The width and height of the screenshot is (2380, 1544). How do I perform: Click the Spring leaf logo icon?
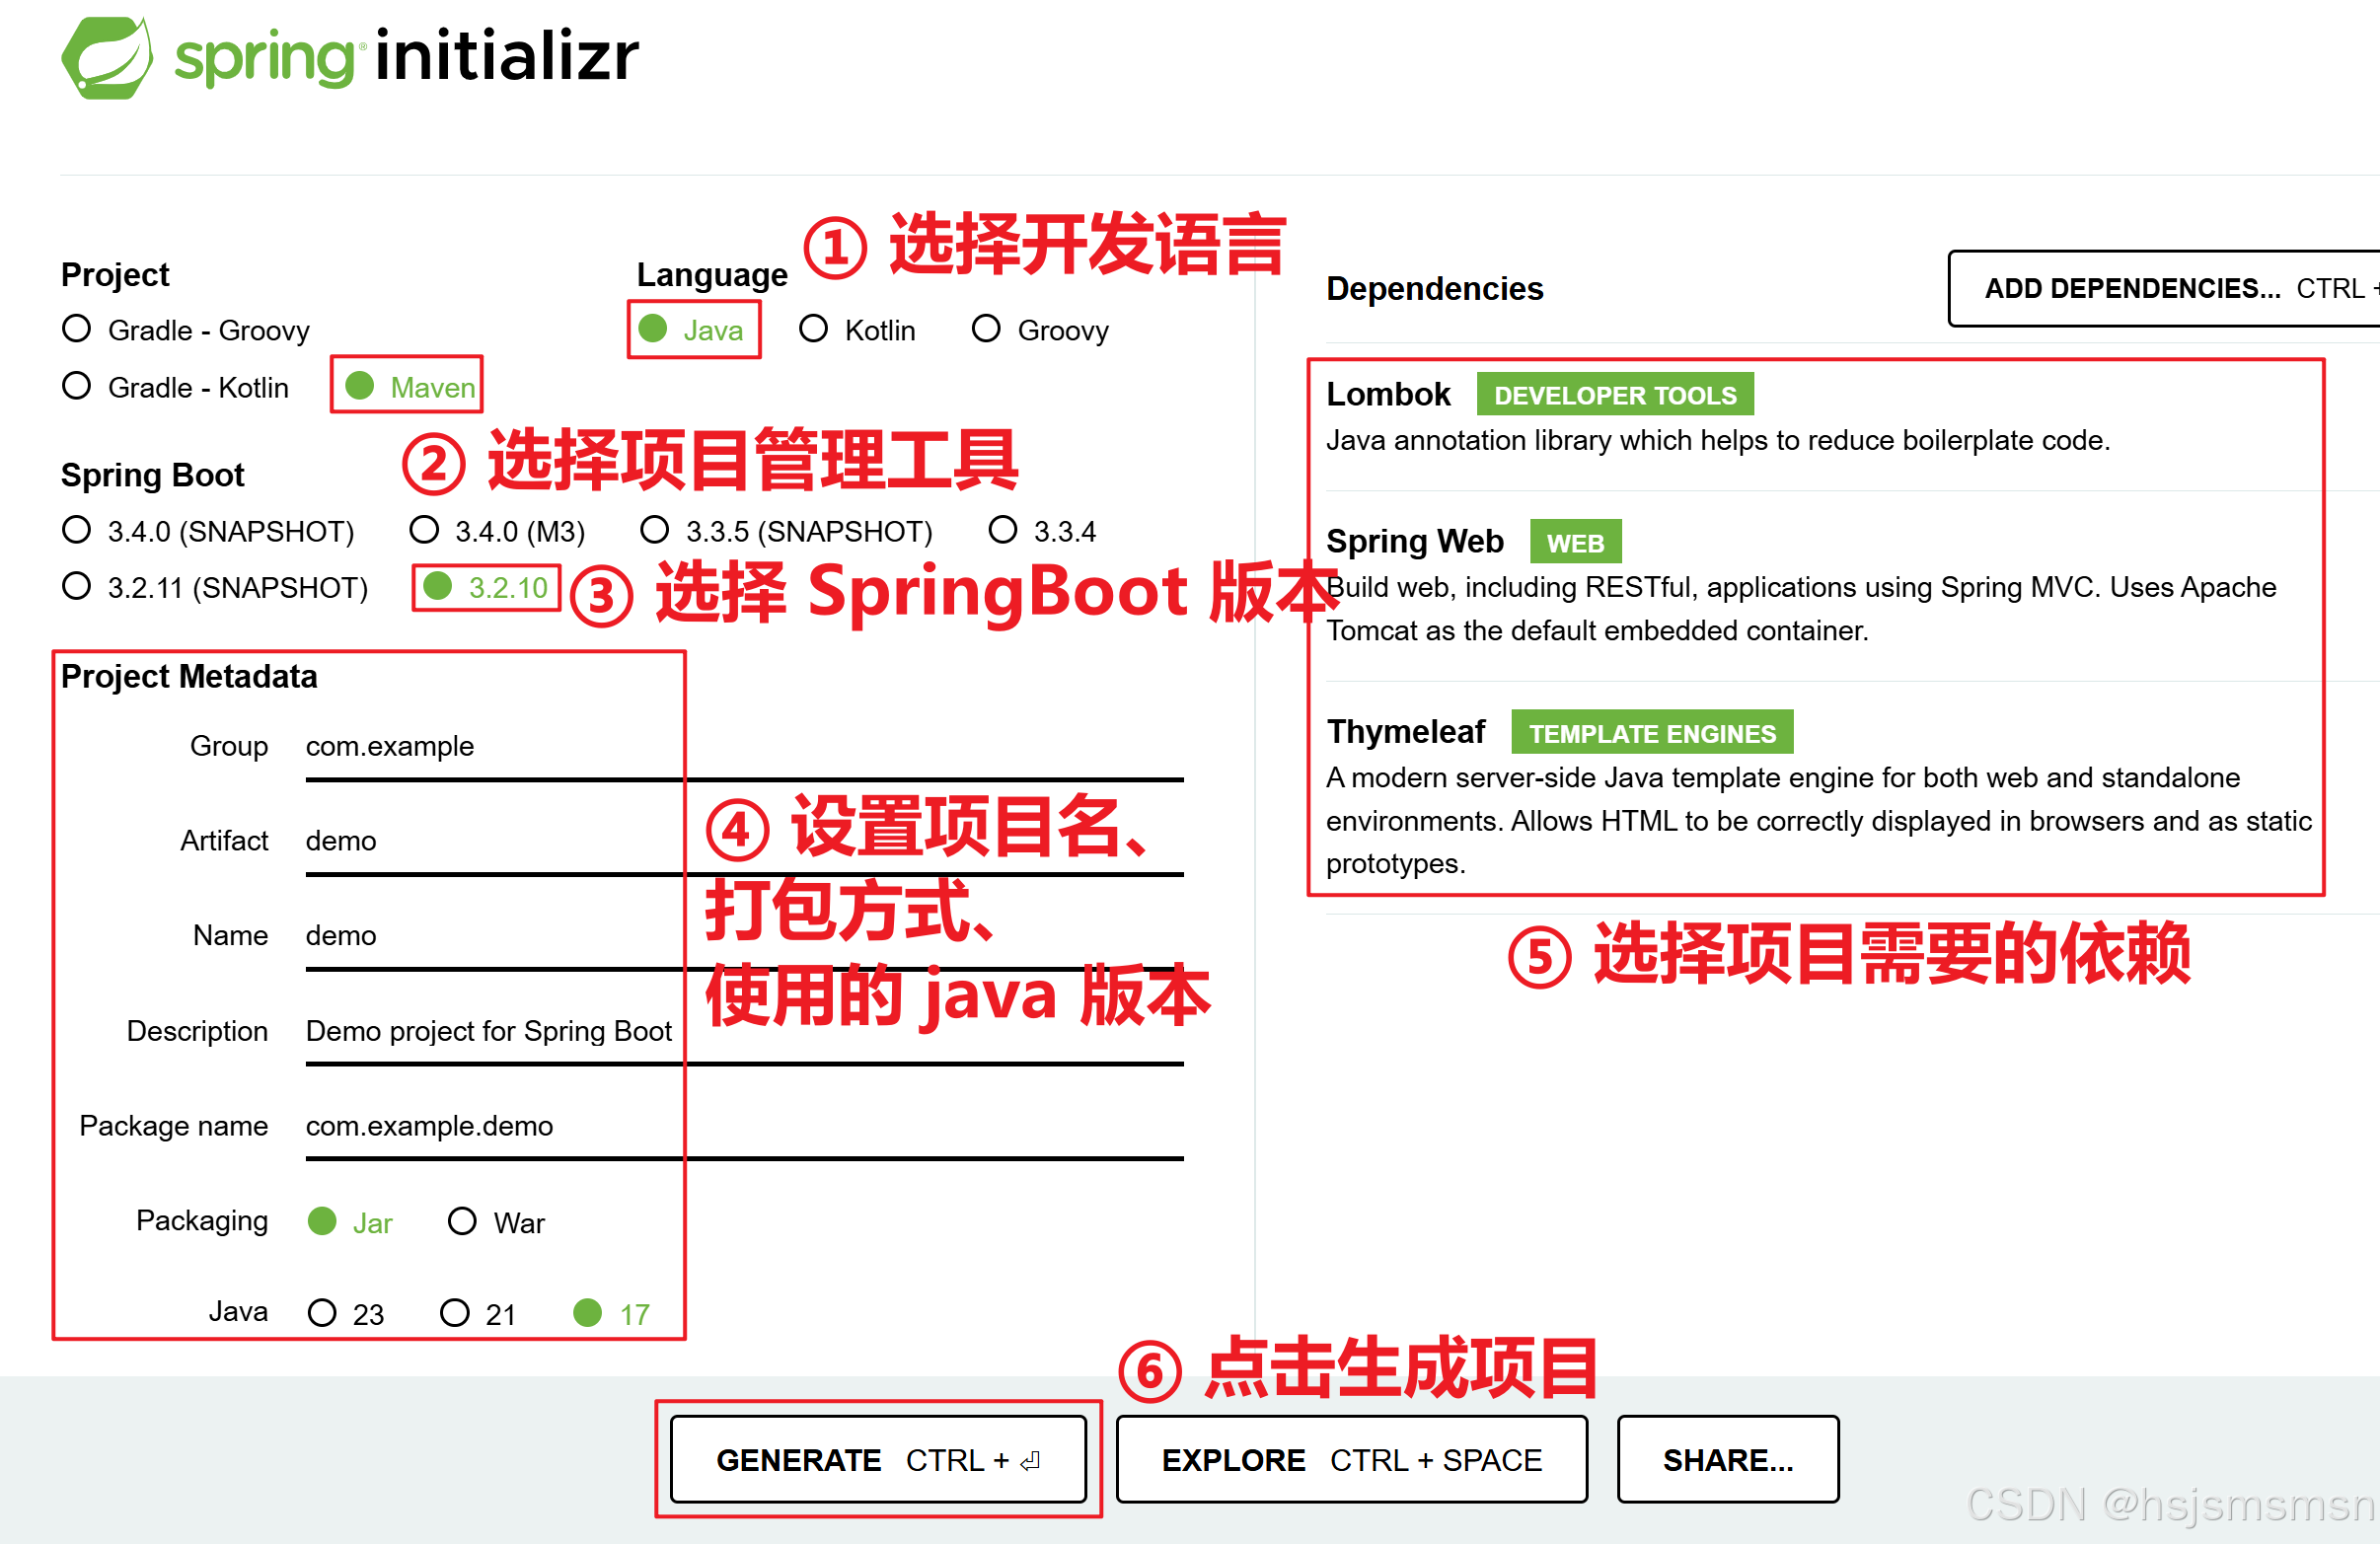[107, 58]
